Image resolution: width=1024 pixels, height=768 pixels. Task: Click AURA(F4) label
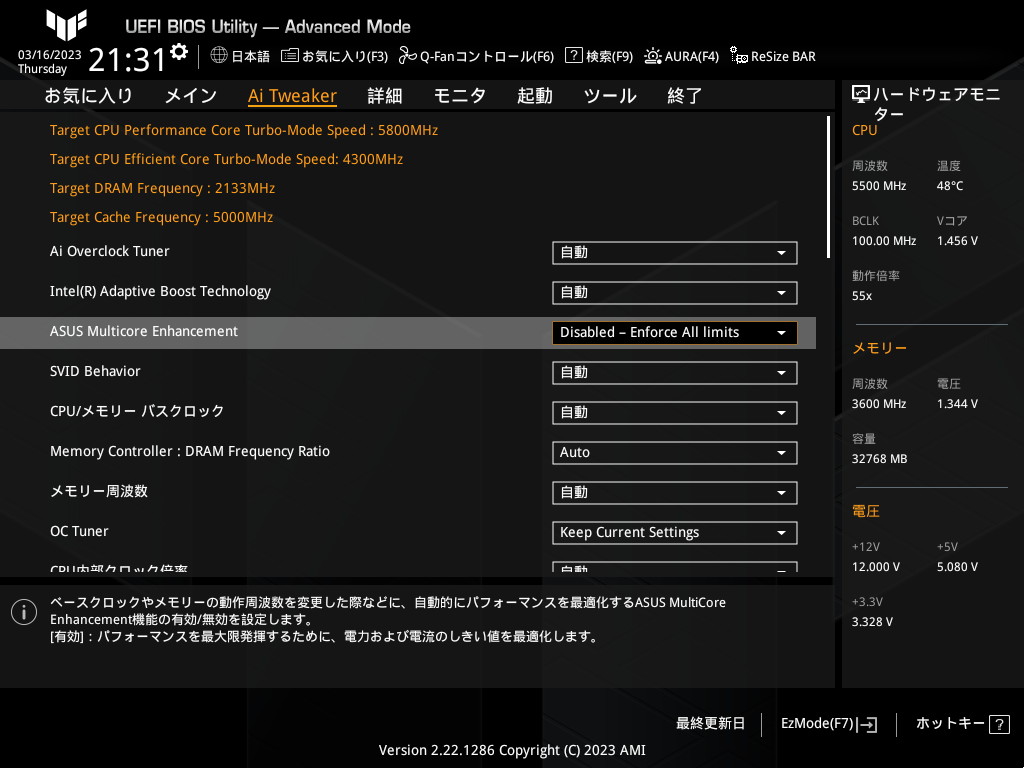pos(692,56)
